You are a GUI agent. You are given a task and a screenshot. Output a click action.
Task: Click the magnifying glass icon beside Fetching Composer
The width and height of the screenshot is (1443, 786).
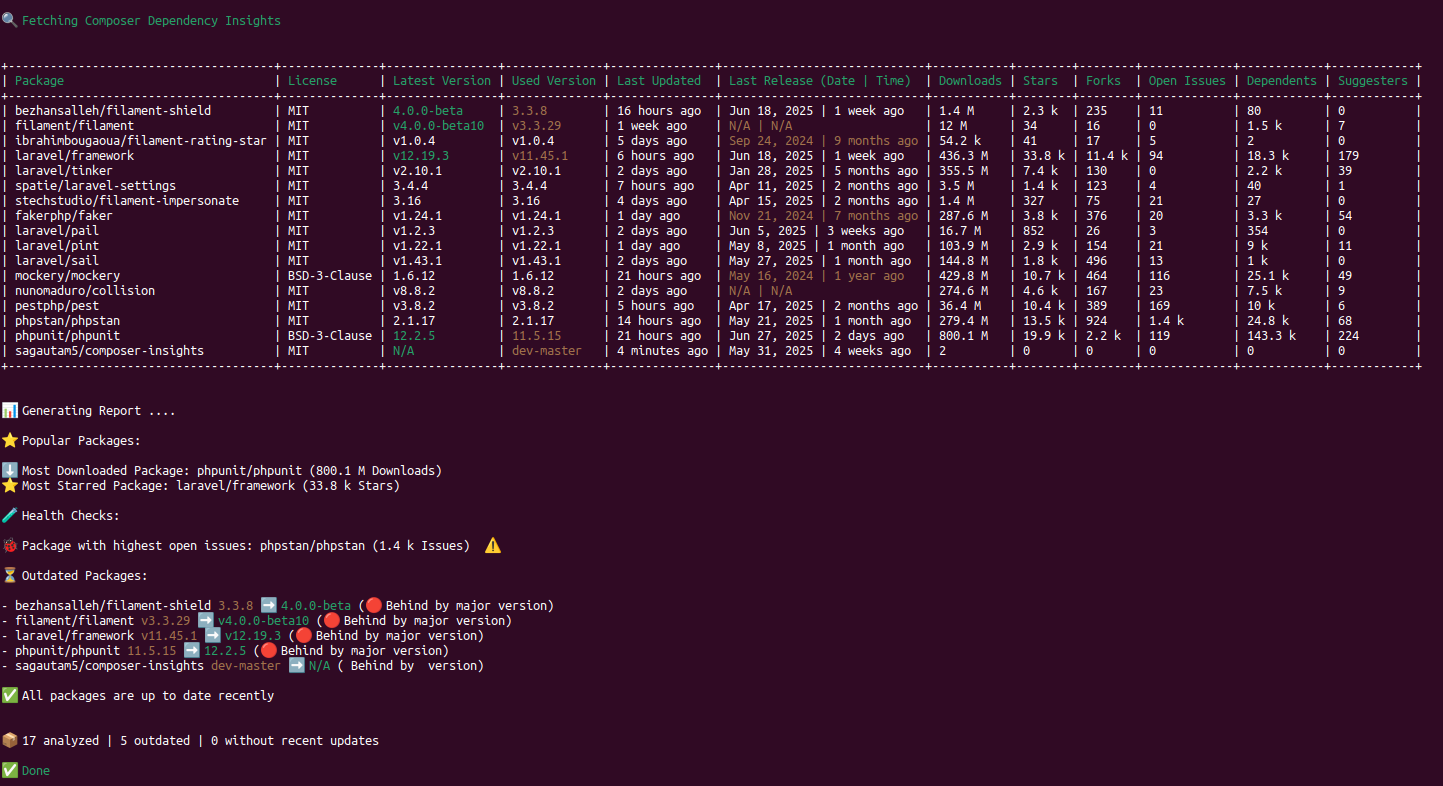coord(9,20)
